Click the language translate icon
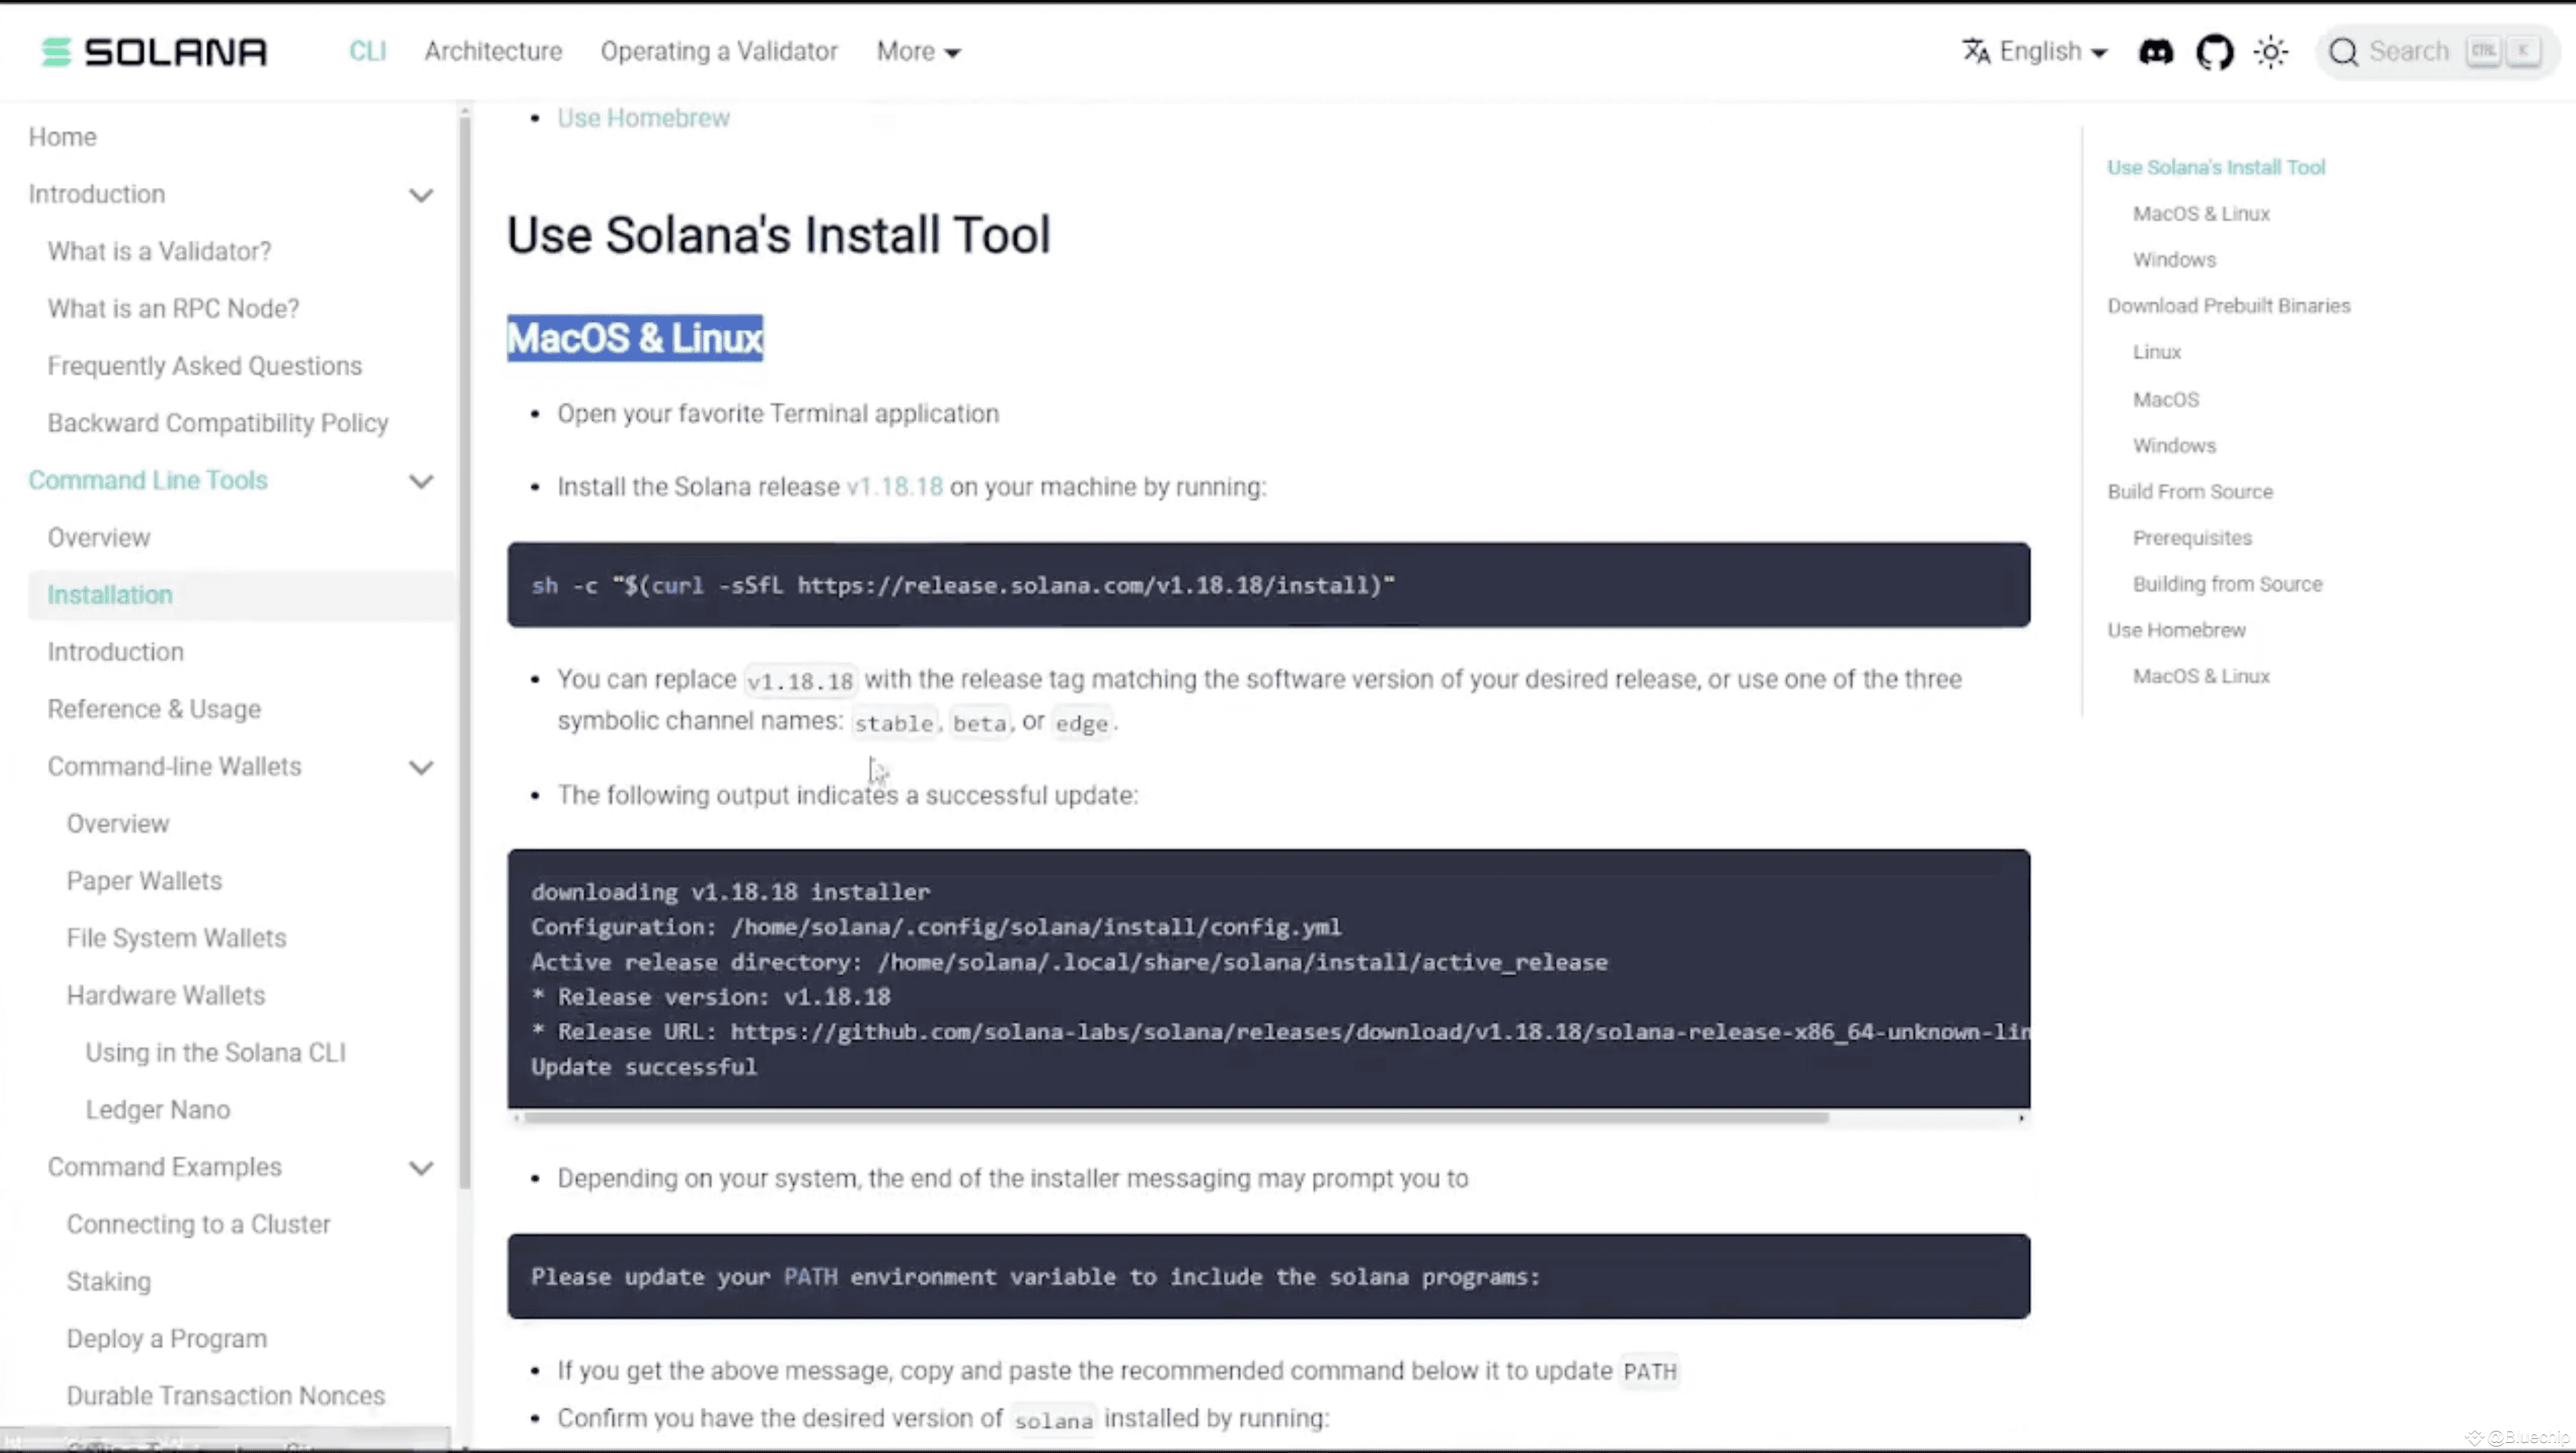Image resolution: width=2576 pixels, height=1453 pixels. 1975,51
